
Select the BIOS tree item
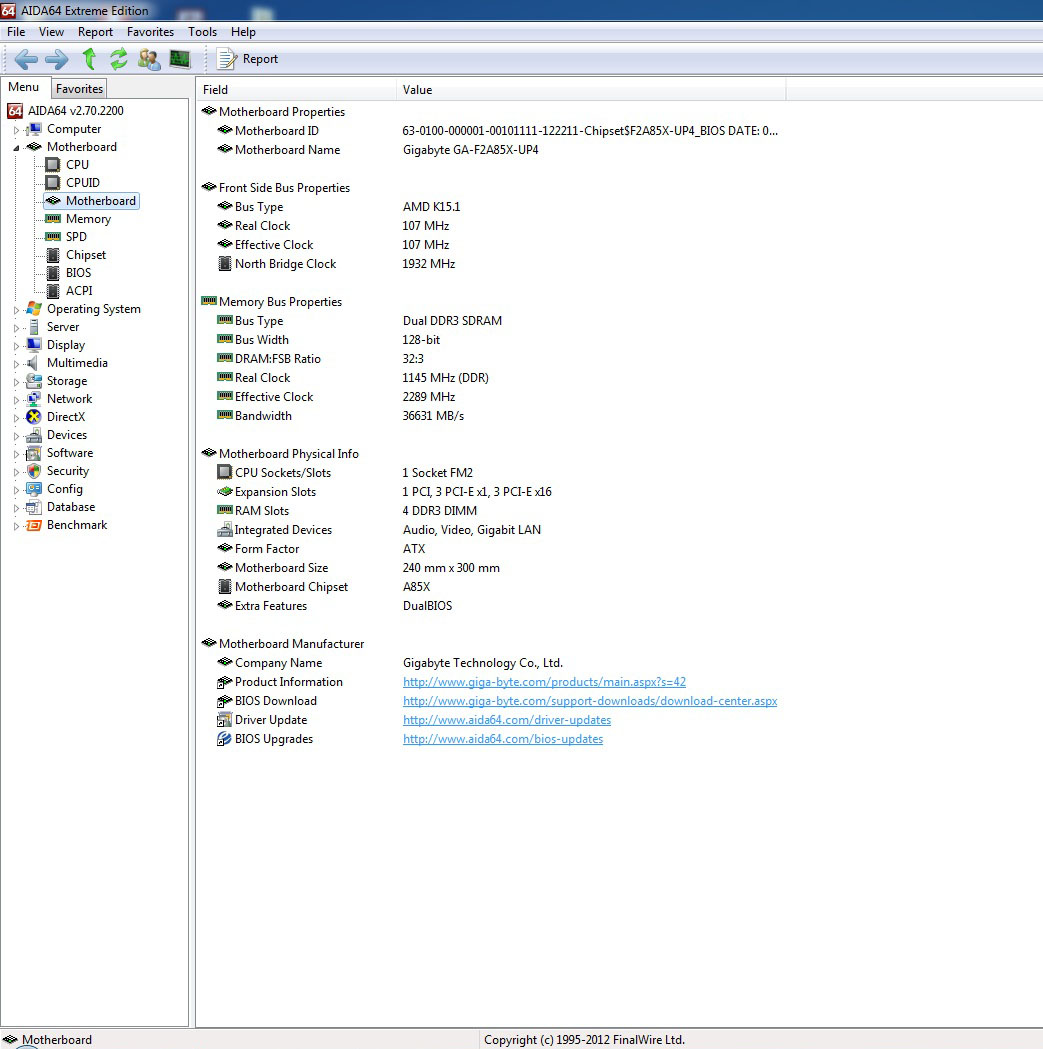click(78, 273)
